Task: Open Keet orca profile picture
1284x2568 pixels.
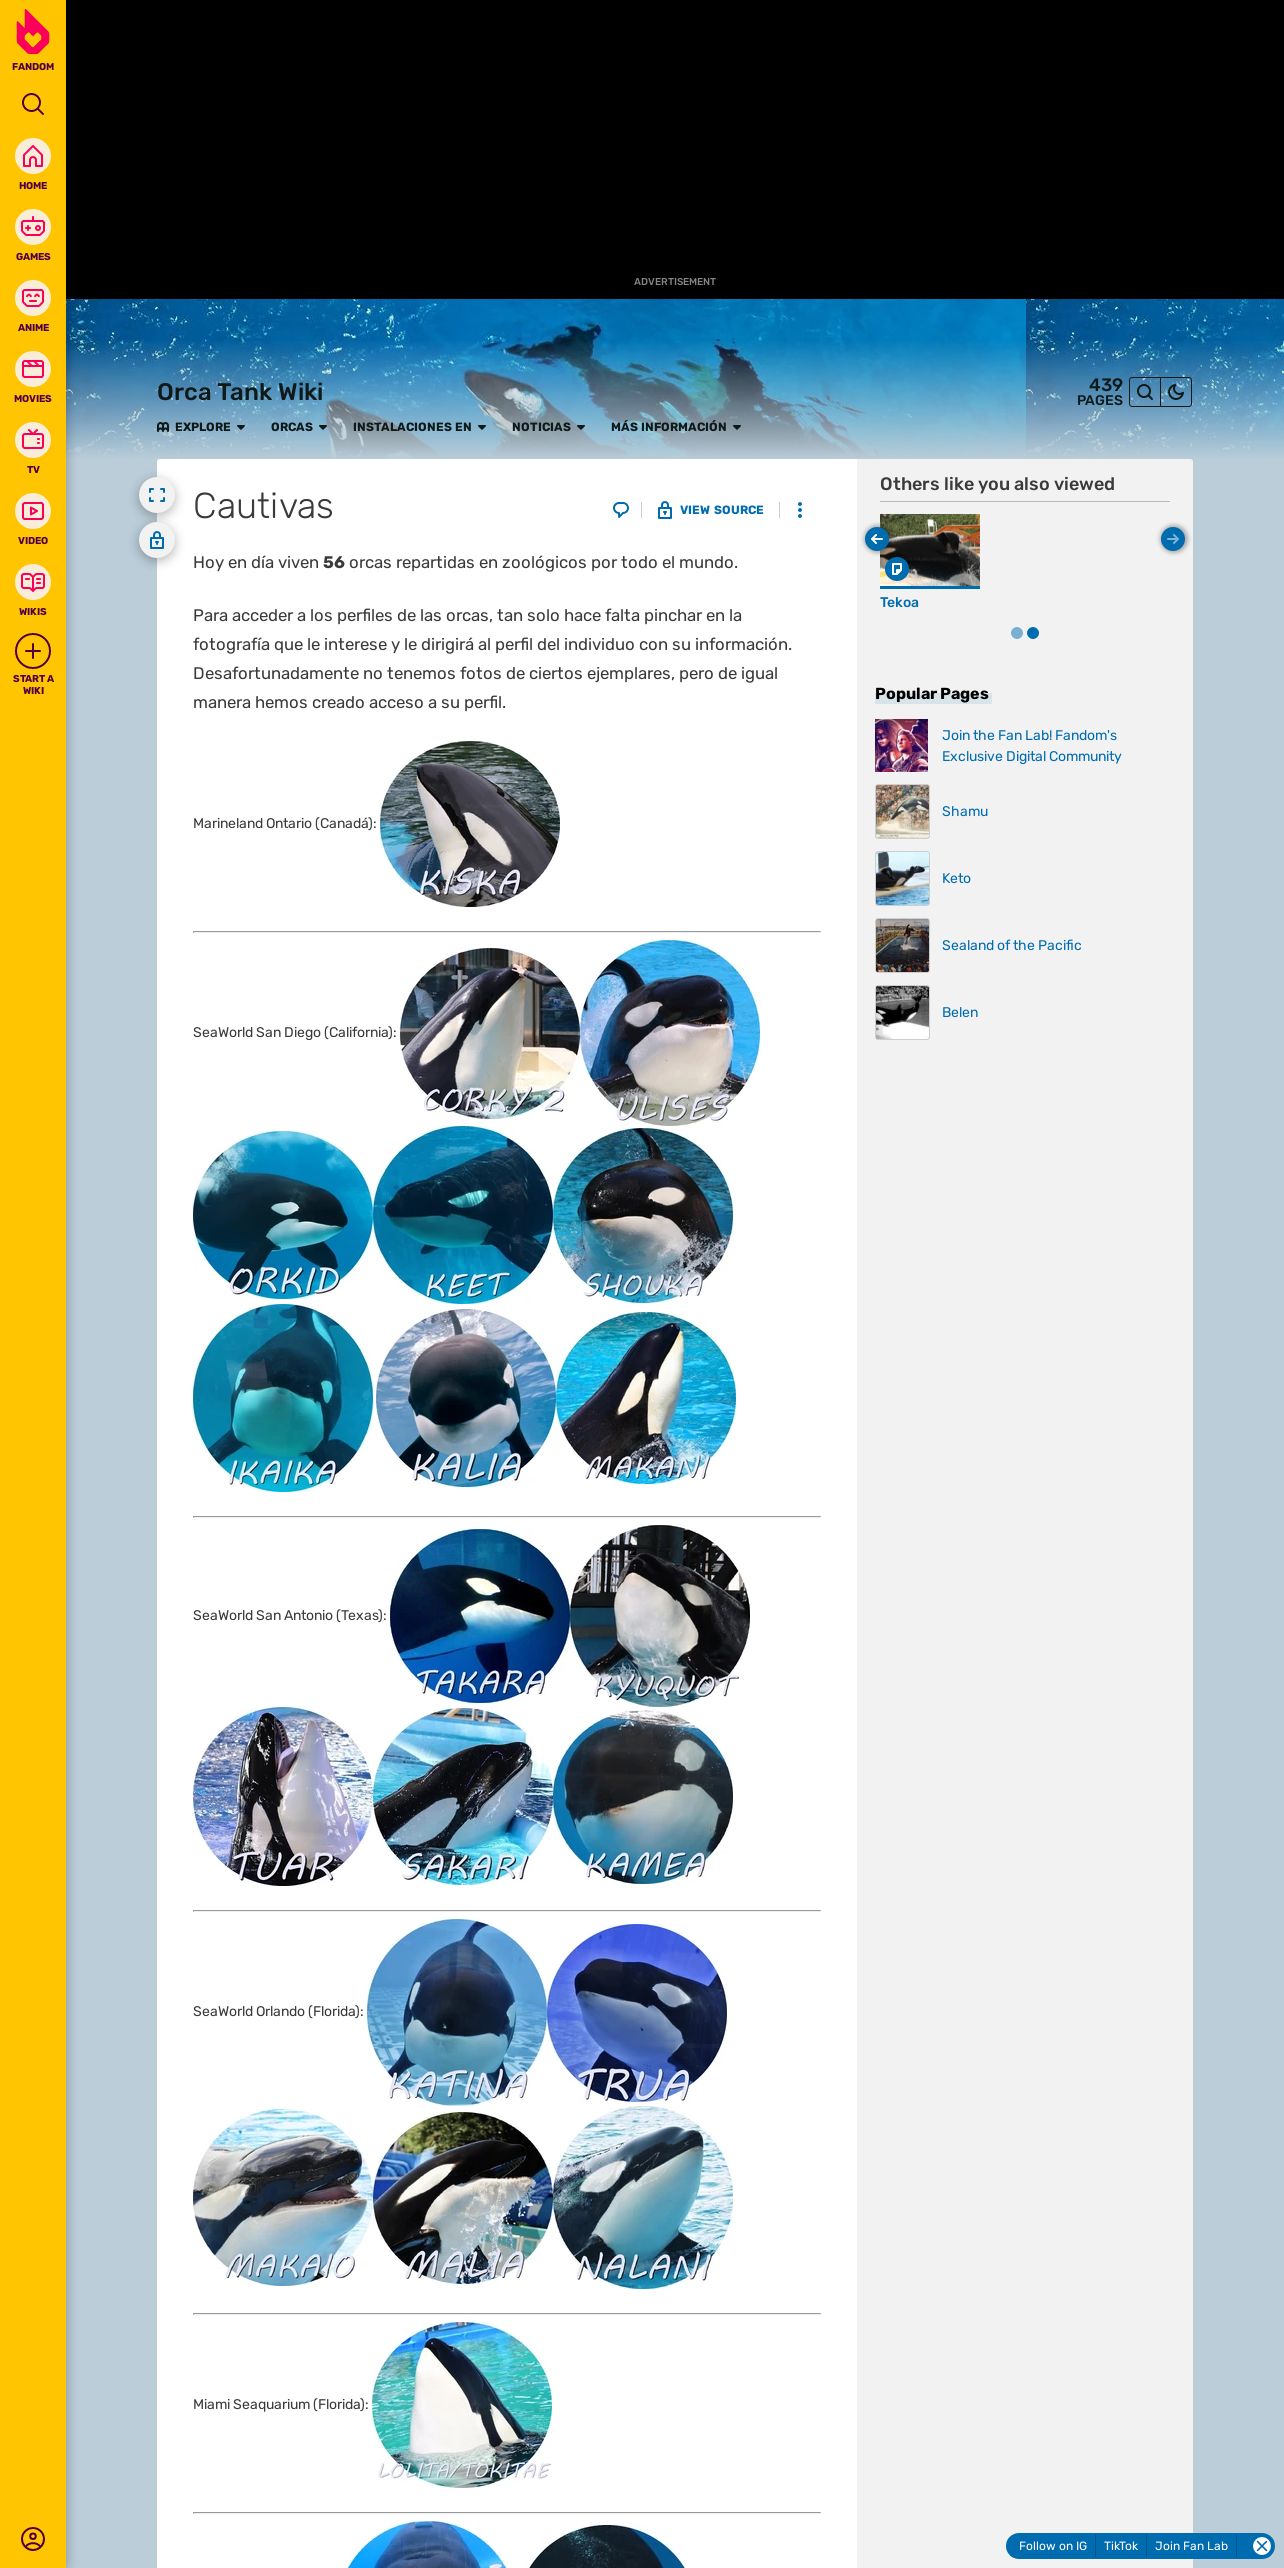Action: 463,1215
